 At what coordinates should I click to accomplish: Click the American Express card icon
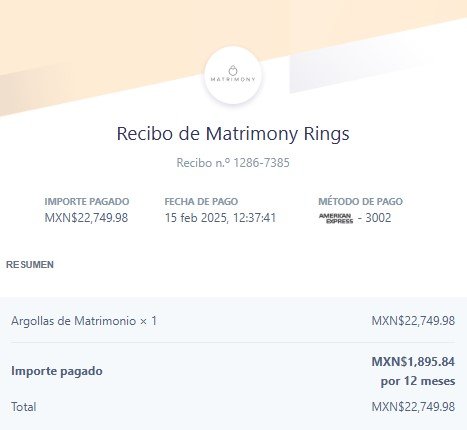tap(336, 218)
